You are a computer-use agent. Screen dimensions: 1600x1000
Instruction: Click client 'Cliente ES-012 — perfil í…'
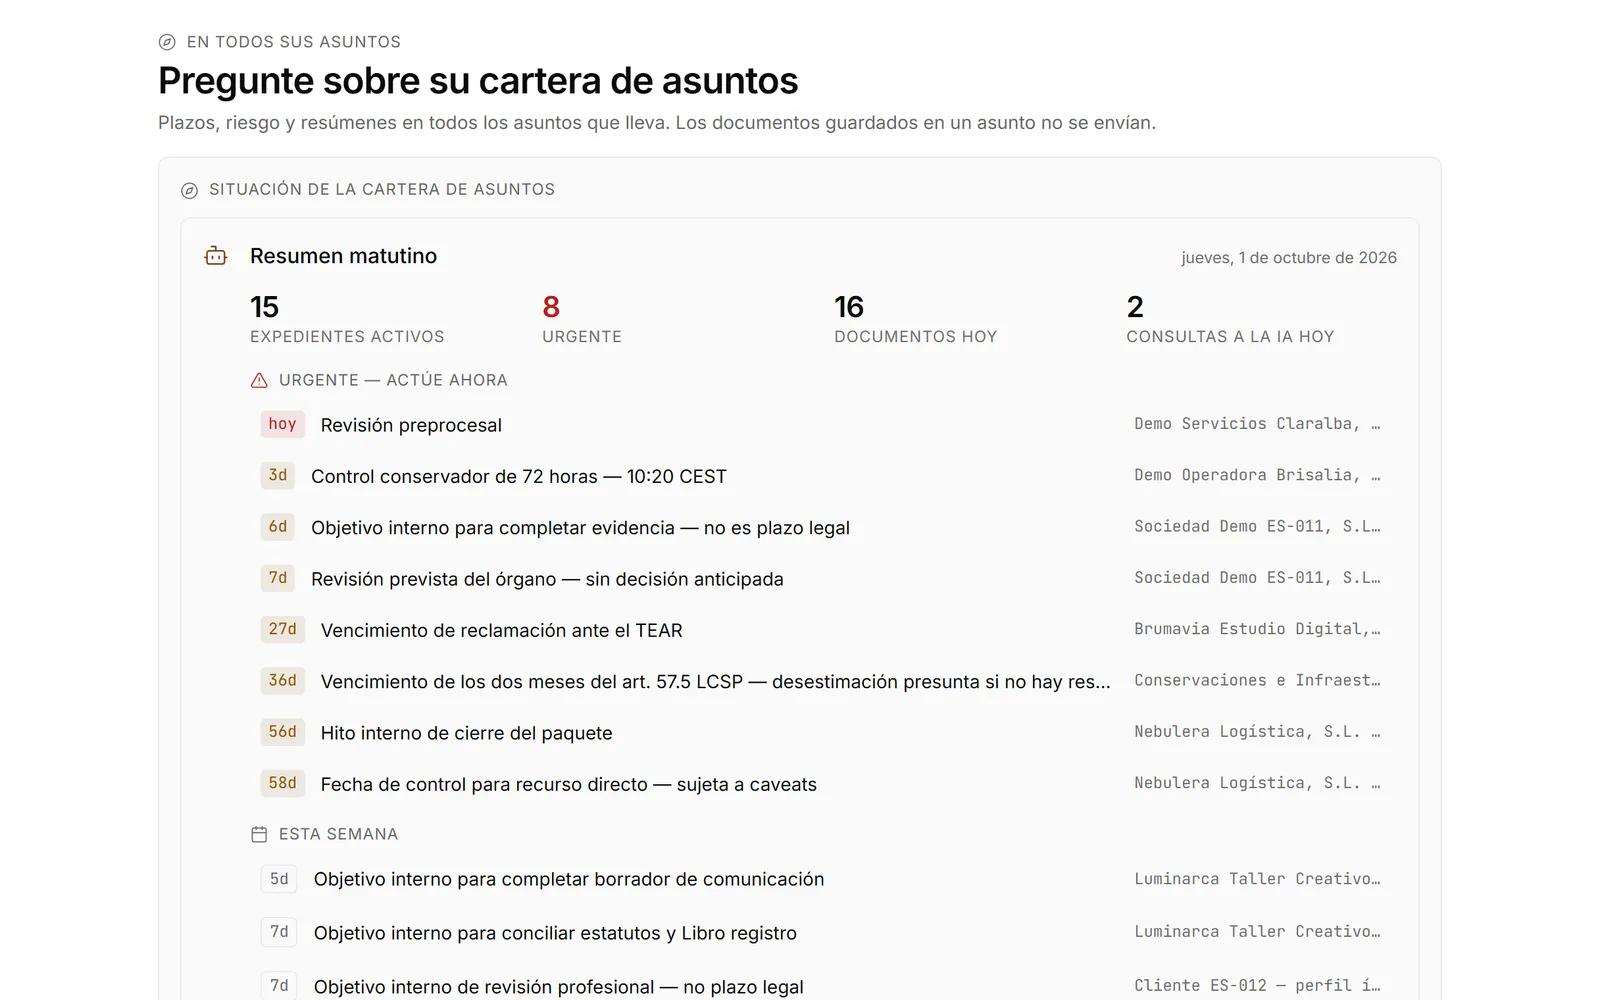pos(1257,985)
